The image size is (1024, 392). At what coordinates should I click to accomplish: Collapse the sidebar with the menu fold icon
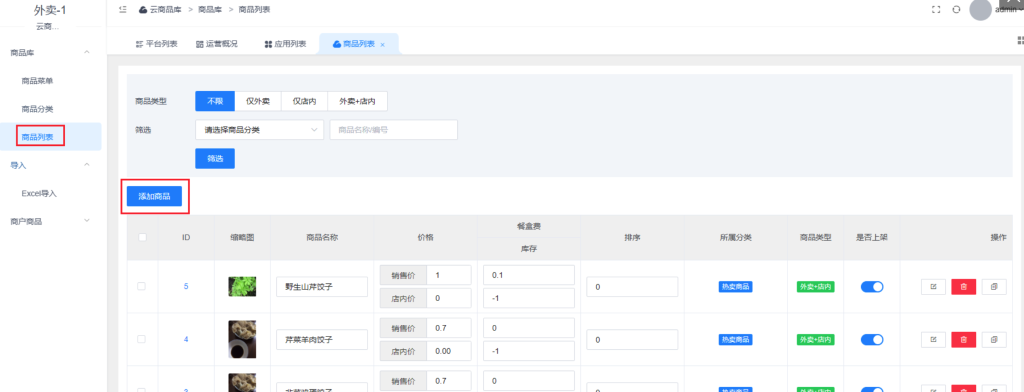coord(123,9)
